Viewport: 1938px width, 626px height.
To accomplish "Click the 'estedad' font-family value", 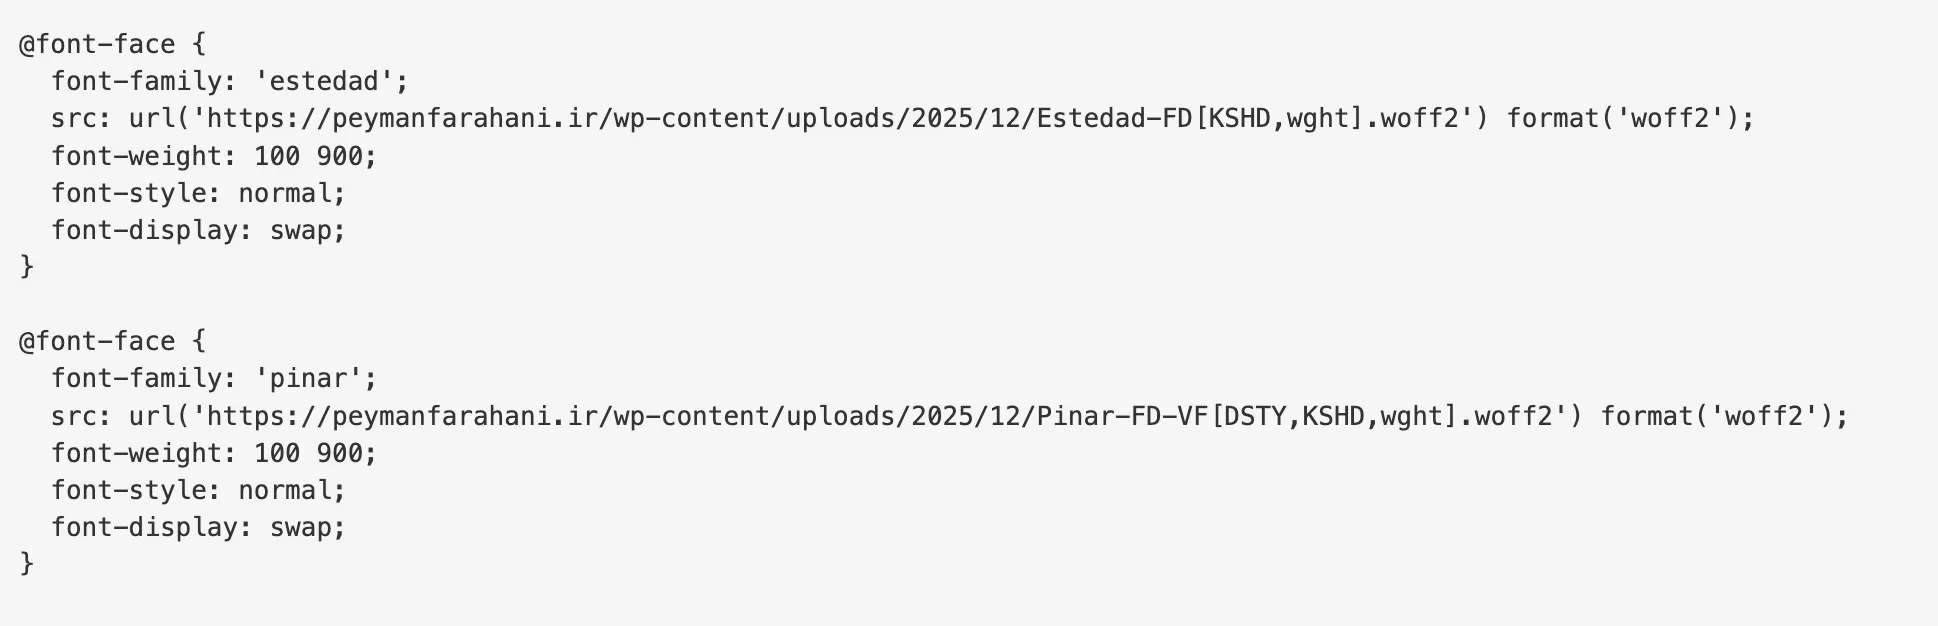I will pyautogui.click(x=330, y=81).
